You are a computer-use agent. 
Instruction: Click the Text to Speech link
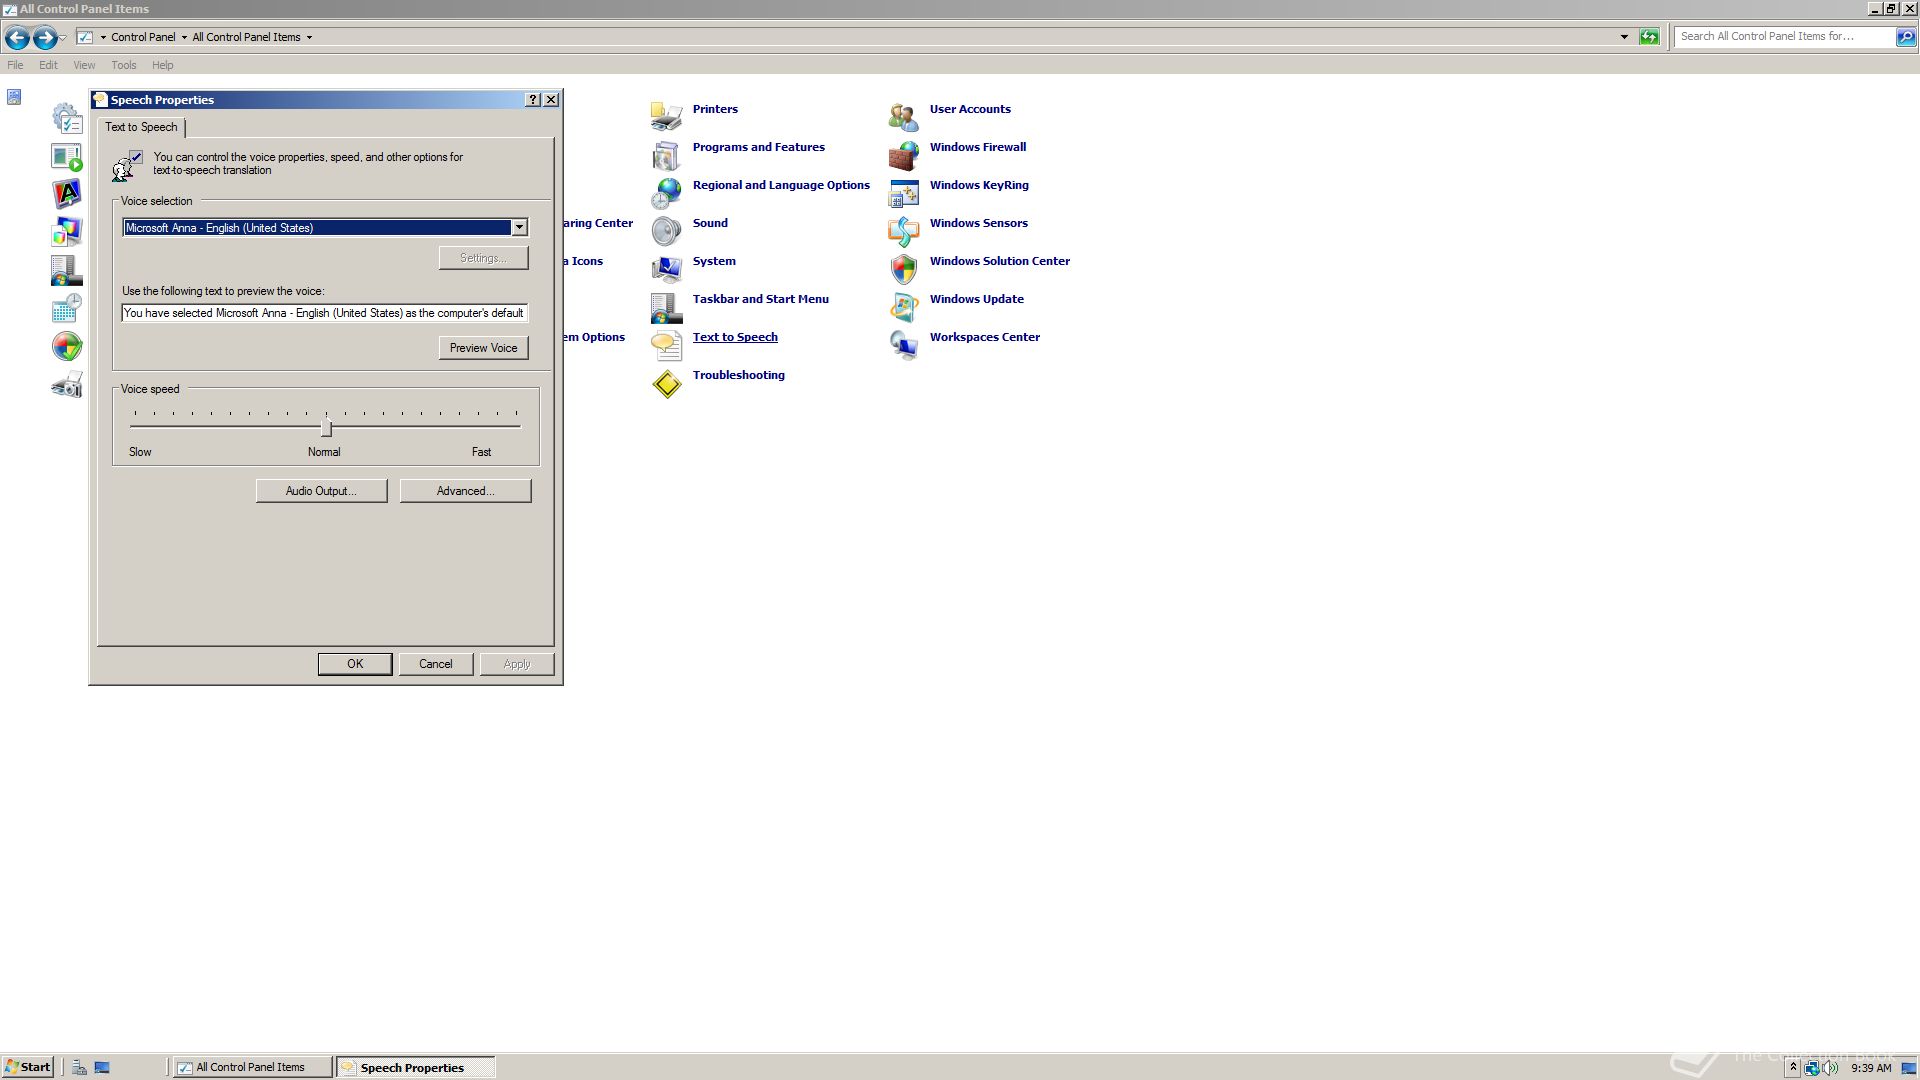735,337
